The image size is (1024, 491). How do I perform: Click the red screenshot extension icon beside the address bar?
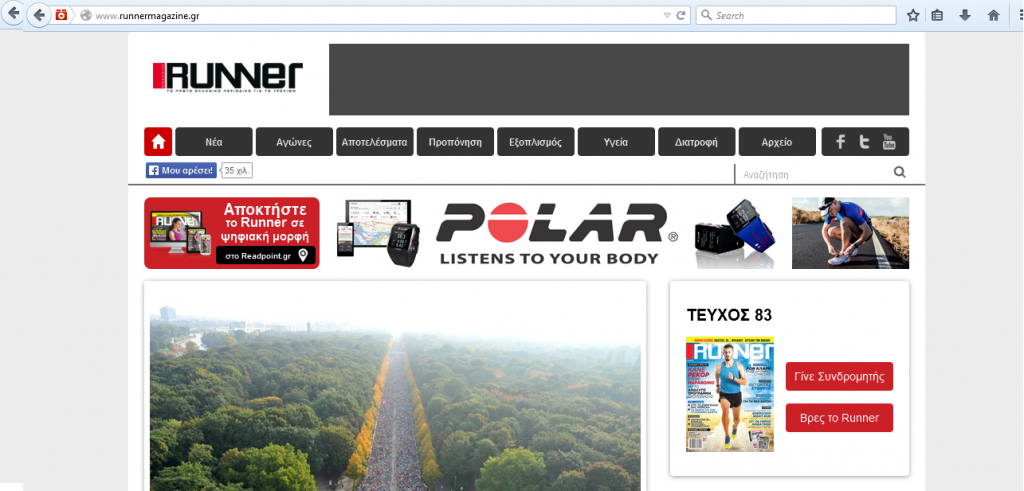point(61,15)
